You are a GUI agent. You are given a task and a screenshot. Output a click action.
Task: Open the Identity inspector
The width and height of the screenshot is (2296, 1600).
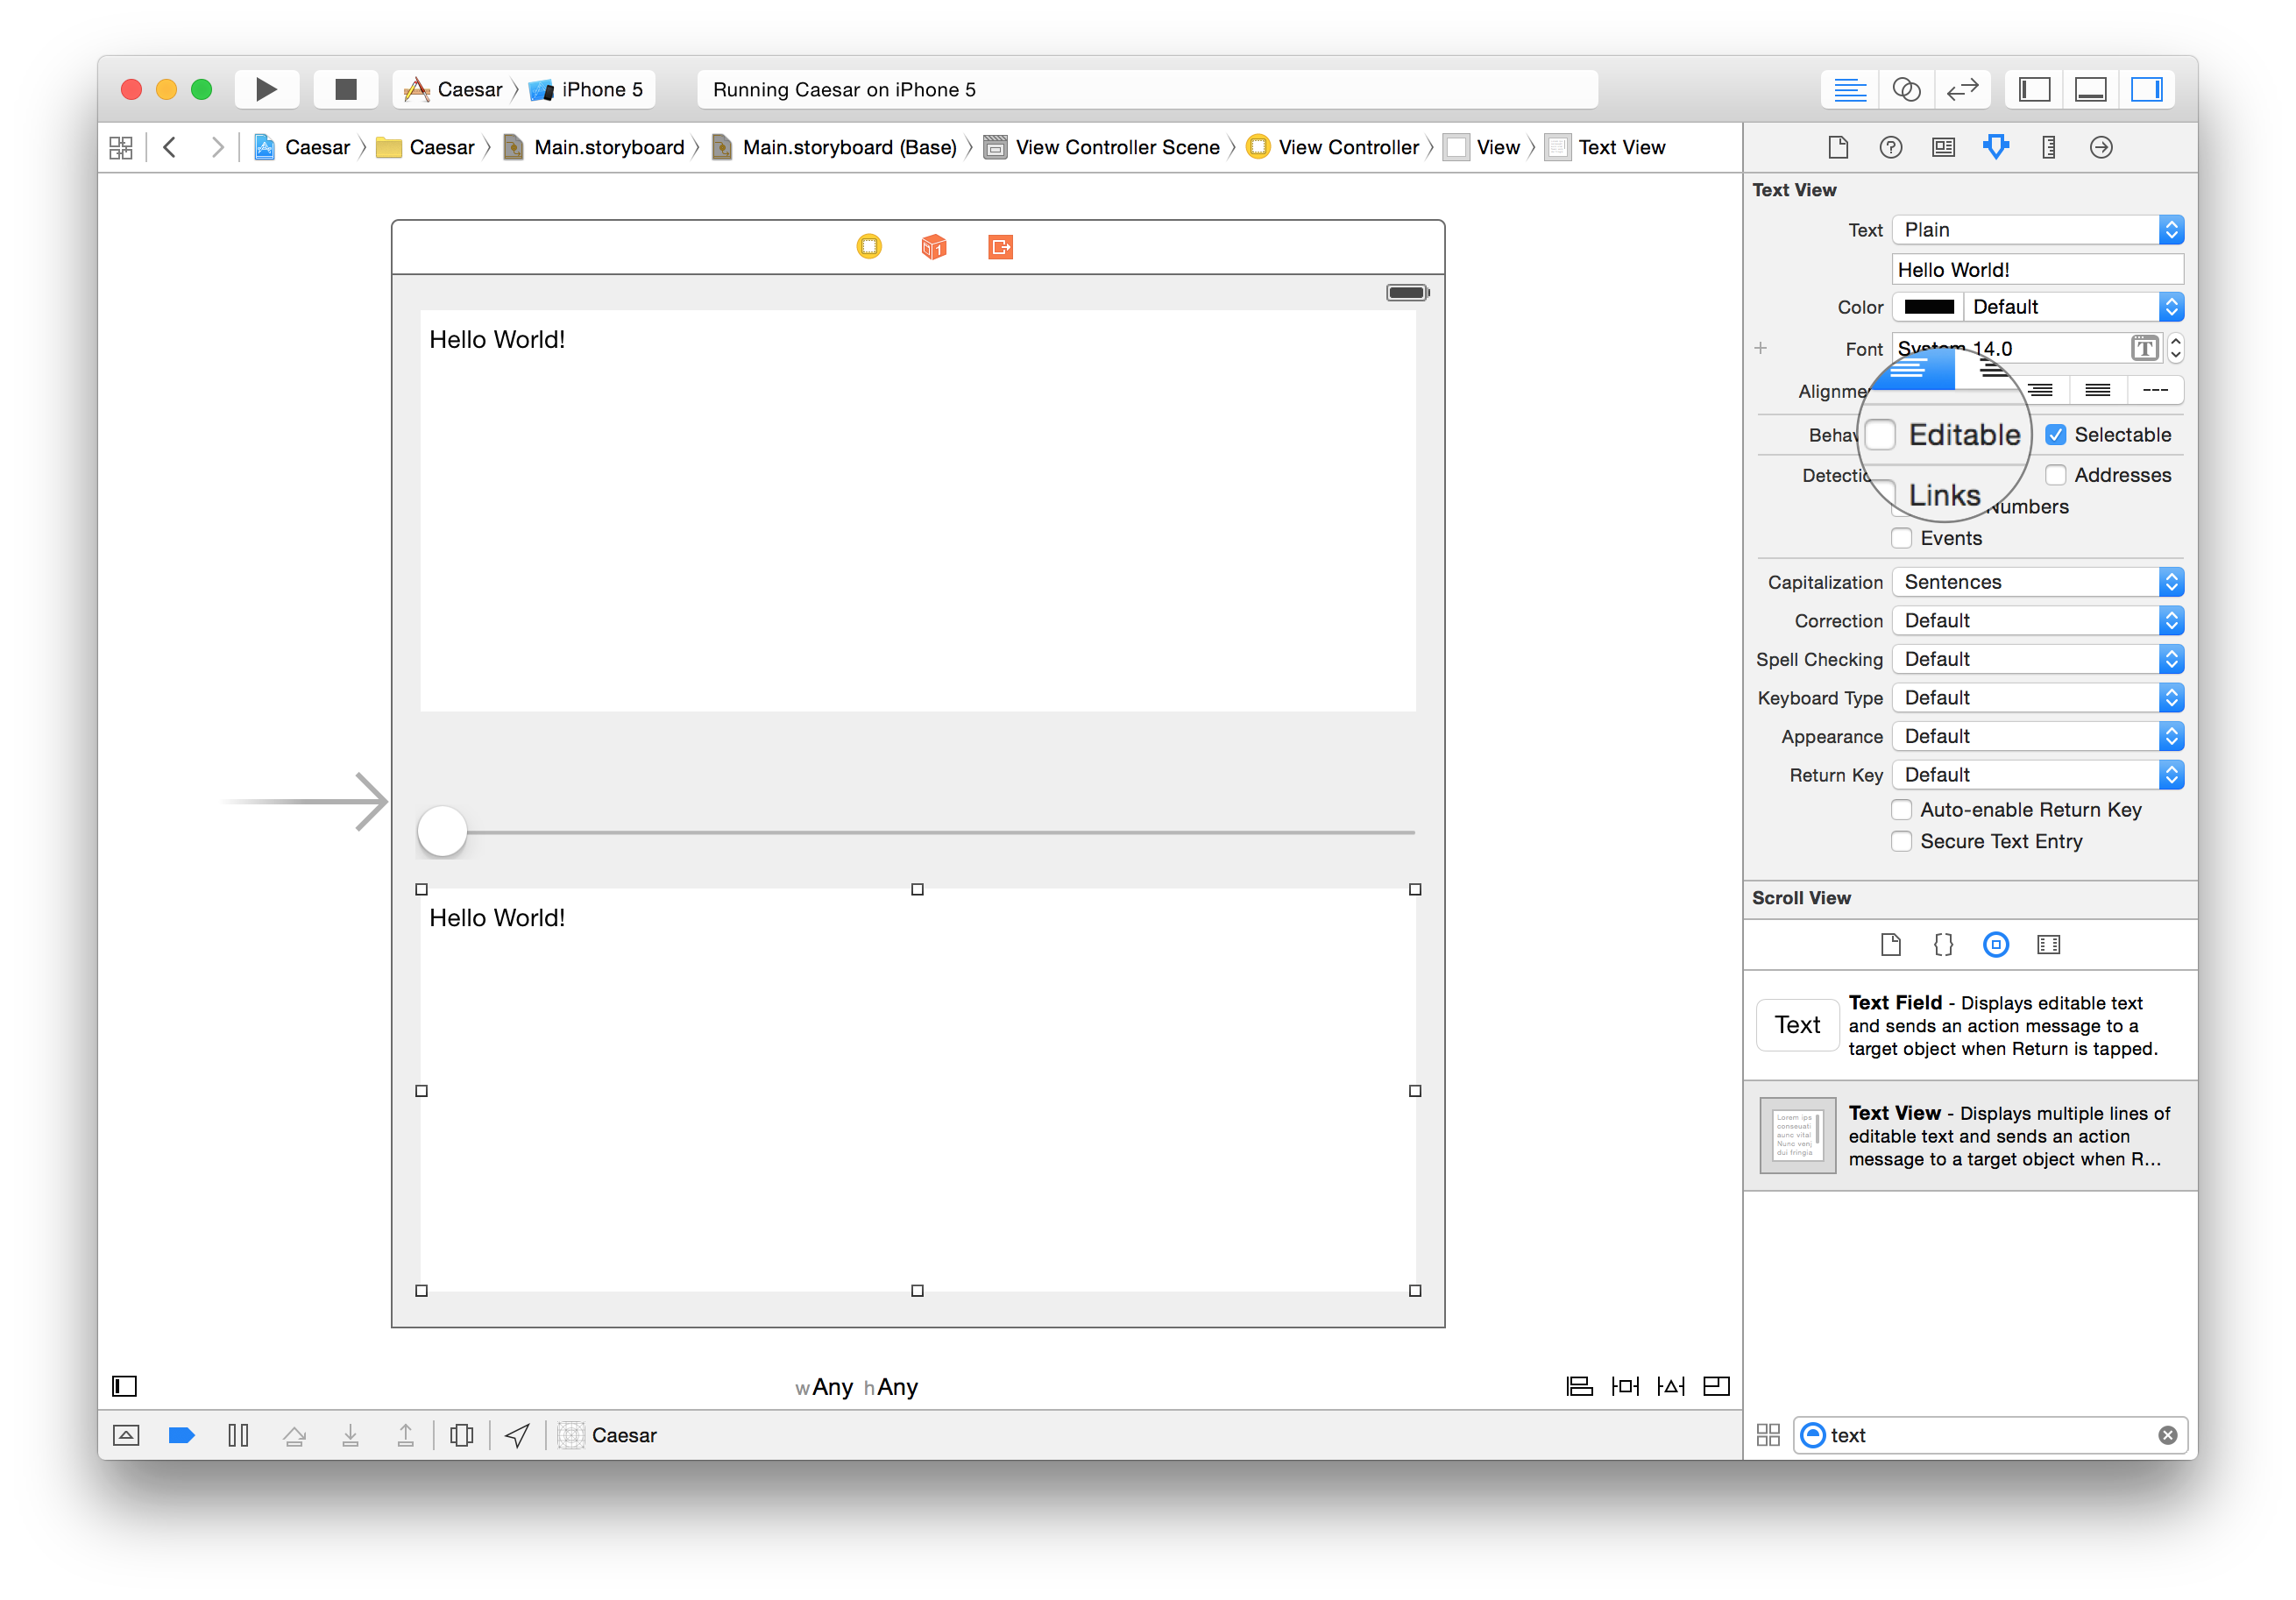[1943, 148]
